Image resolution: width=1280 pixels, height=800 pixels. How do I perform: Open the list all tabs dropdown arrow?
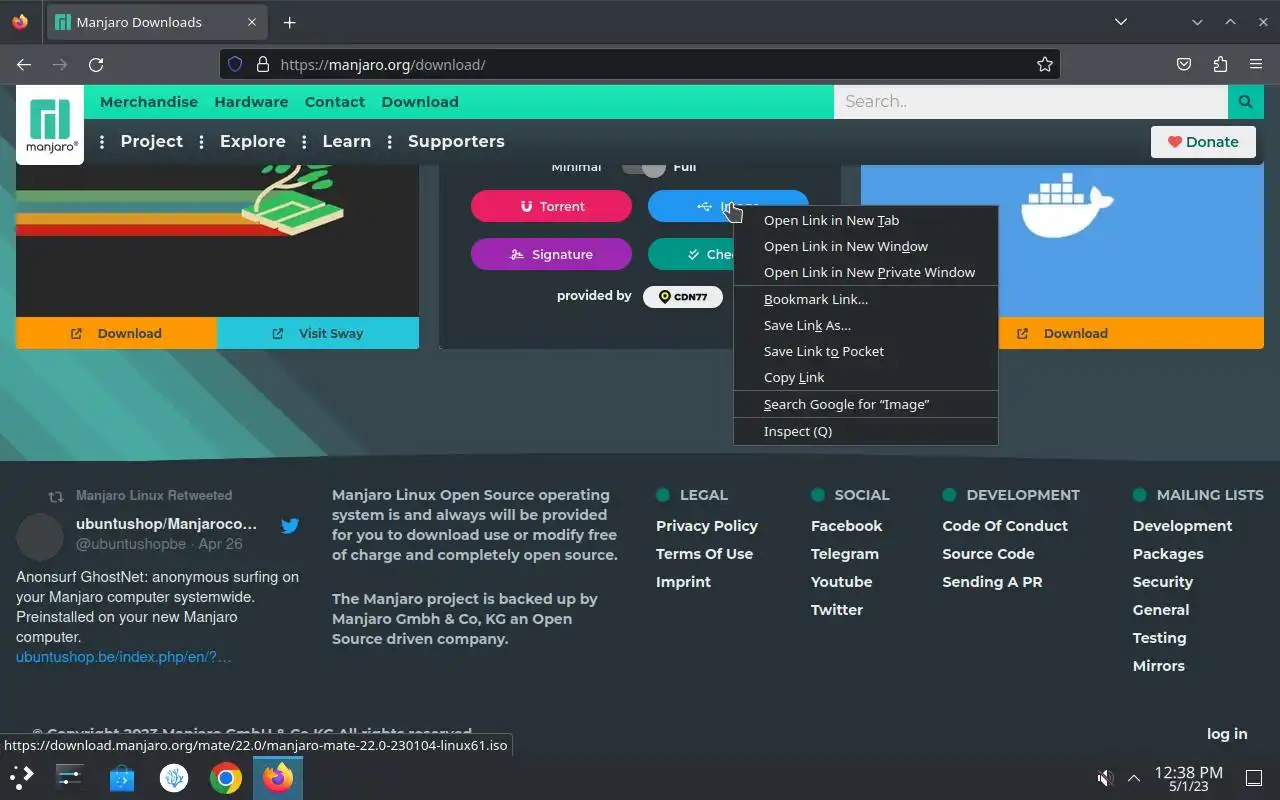click(x=1121, y=22)
